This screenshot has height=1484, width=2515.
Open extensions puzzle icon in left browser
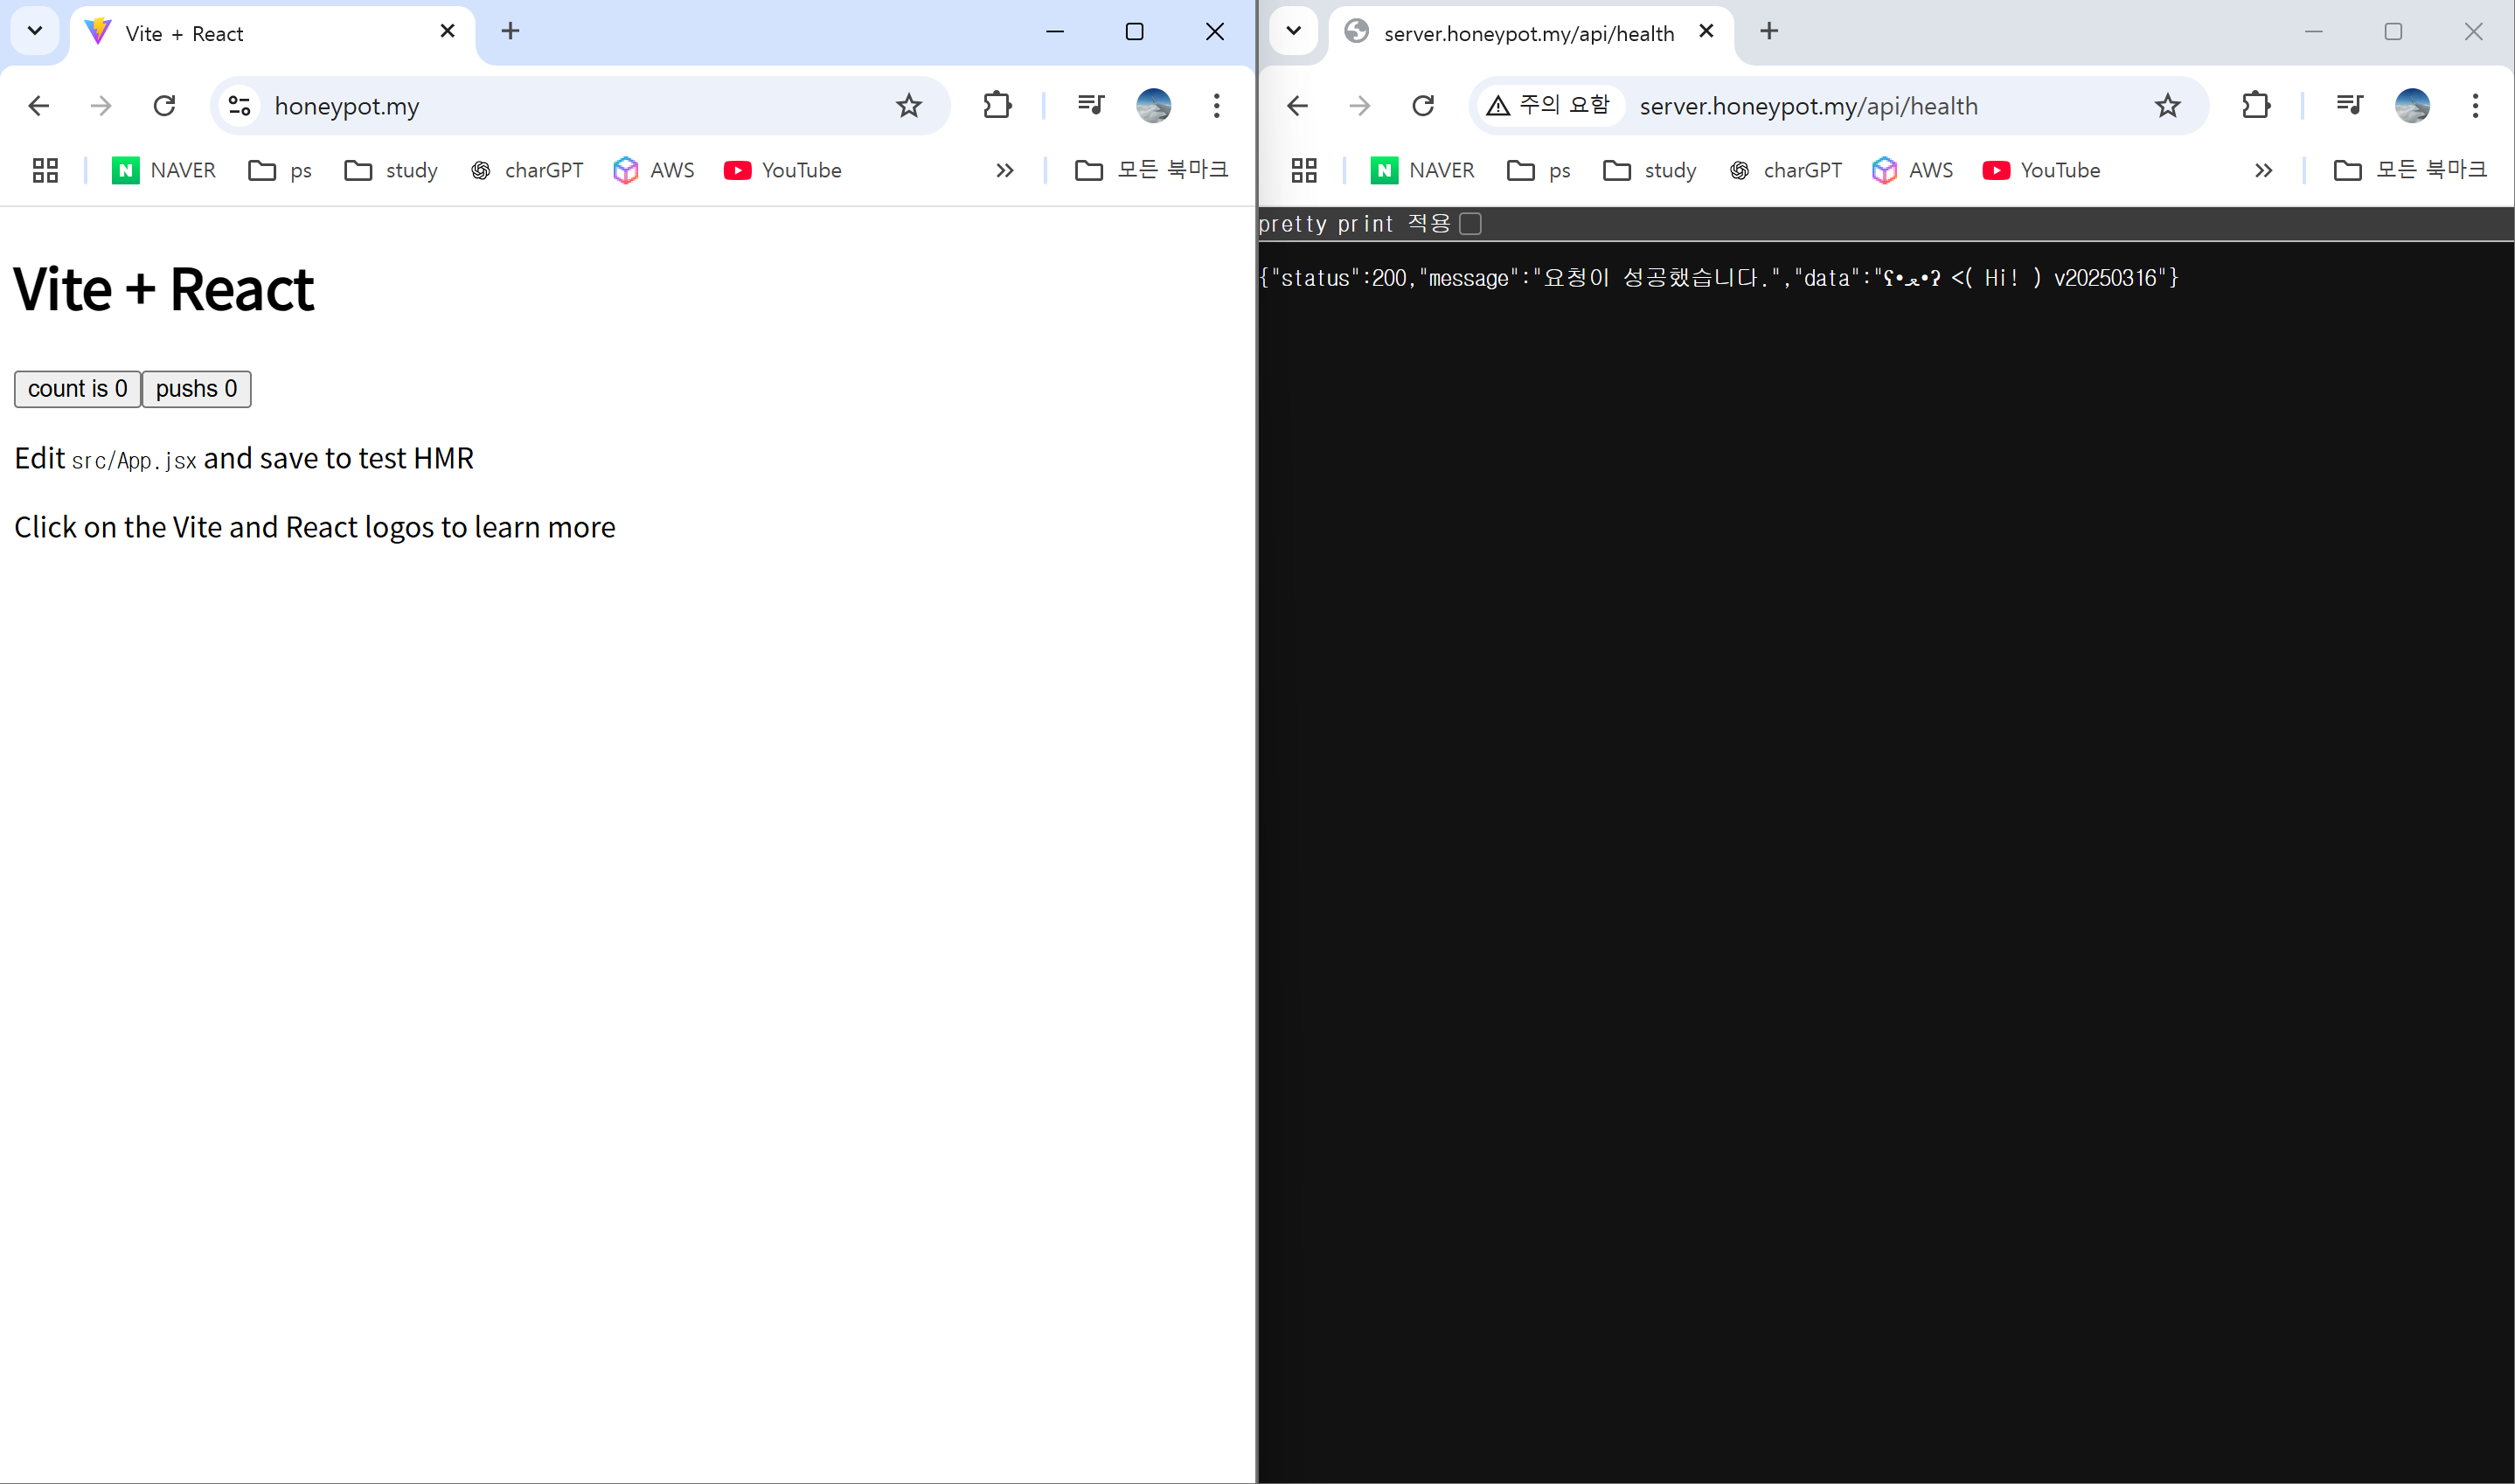[x=997, y=105]
